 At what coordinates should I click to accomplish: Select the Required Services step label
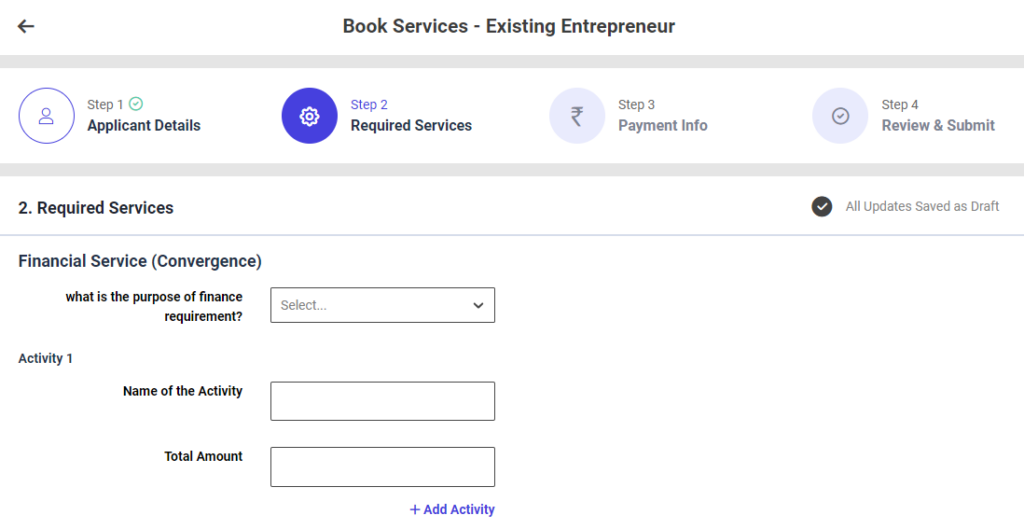click(x=410, y=126)
